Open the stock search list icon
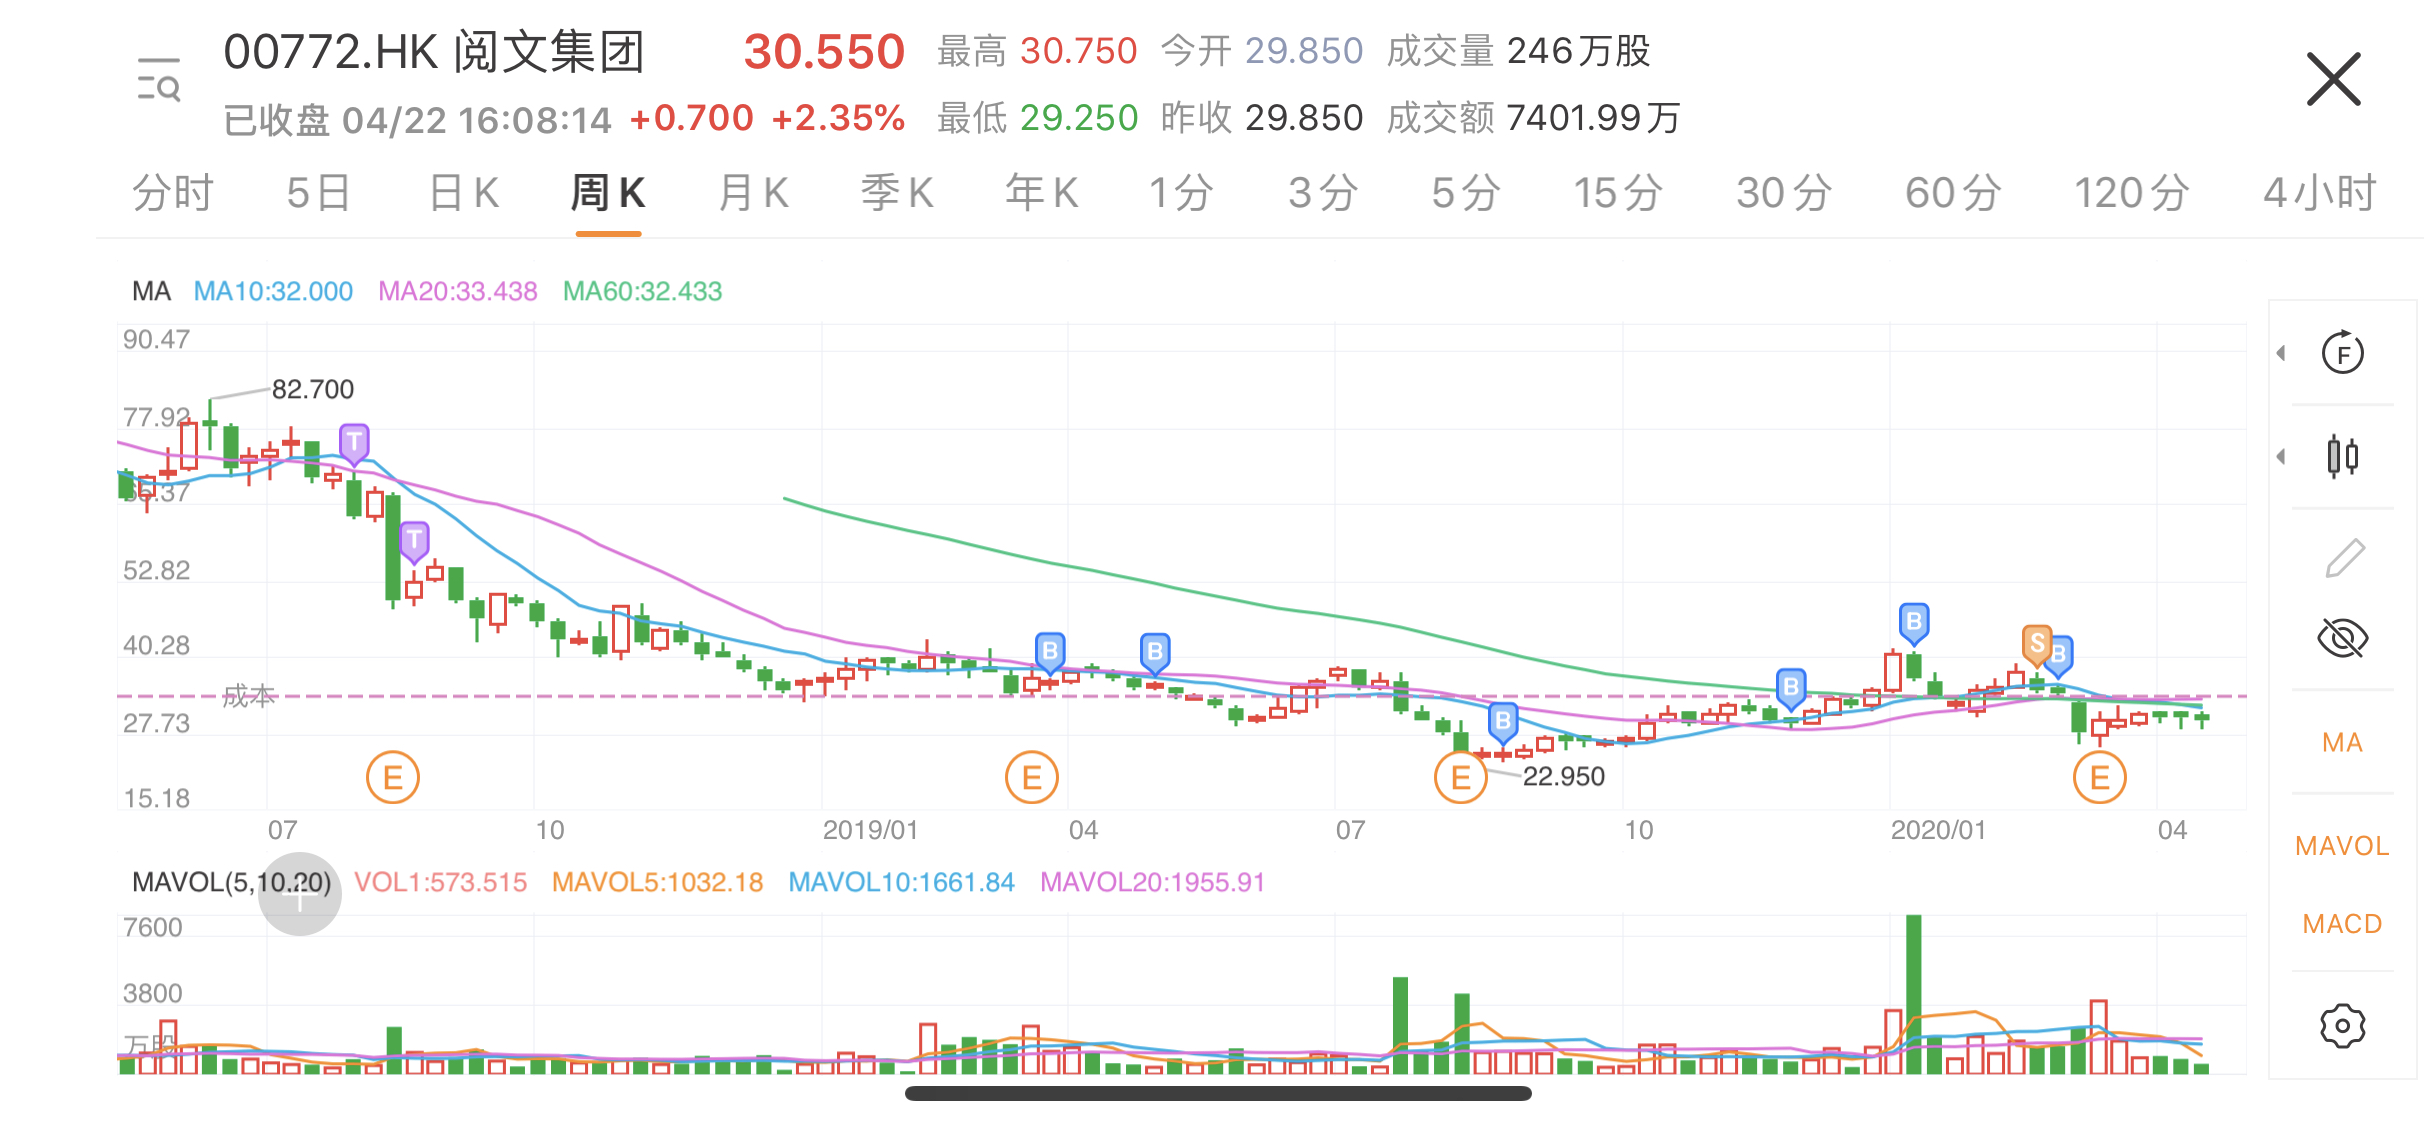This screenshot has width=2436, height=1125. pos(159,80)
